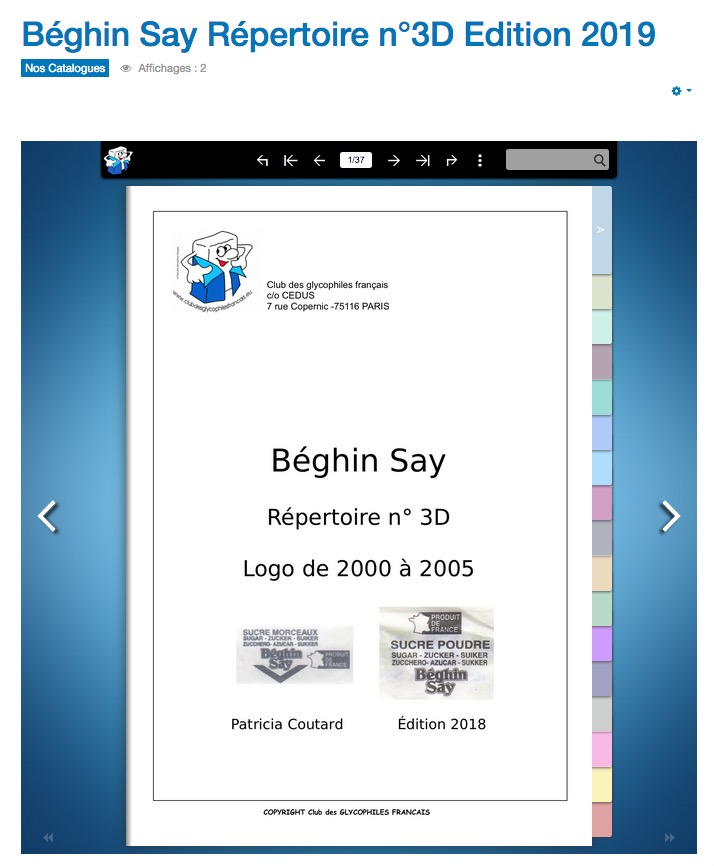The width and height of the screenshot is (714, 866).
Task: Open the Nos Catalogues category link
Action: coord(65,68)
